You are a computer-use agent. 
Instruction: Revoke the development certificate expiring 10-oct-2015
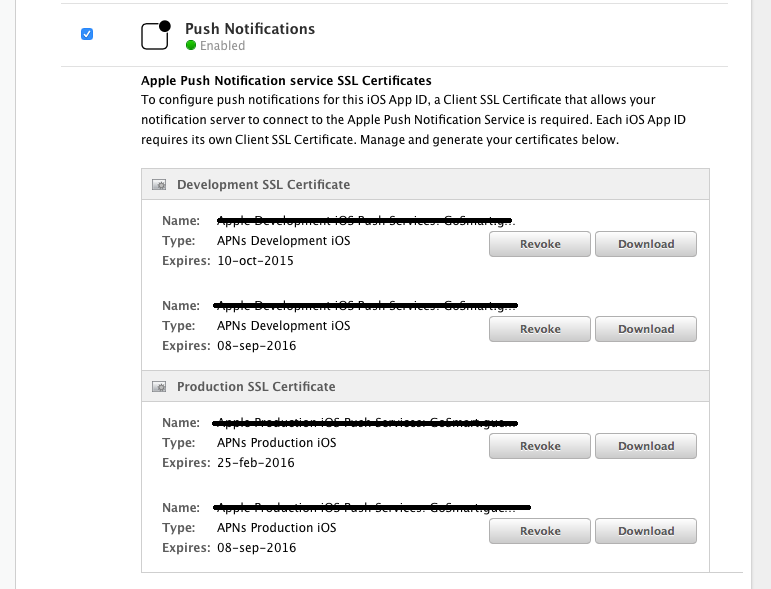(540, 244)
